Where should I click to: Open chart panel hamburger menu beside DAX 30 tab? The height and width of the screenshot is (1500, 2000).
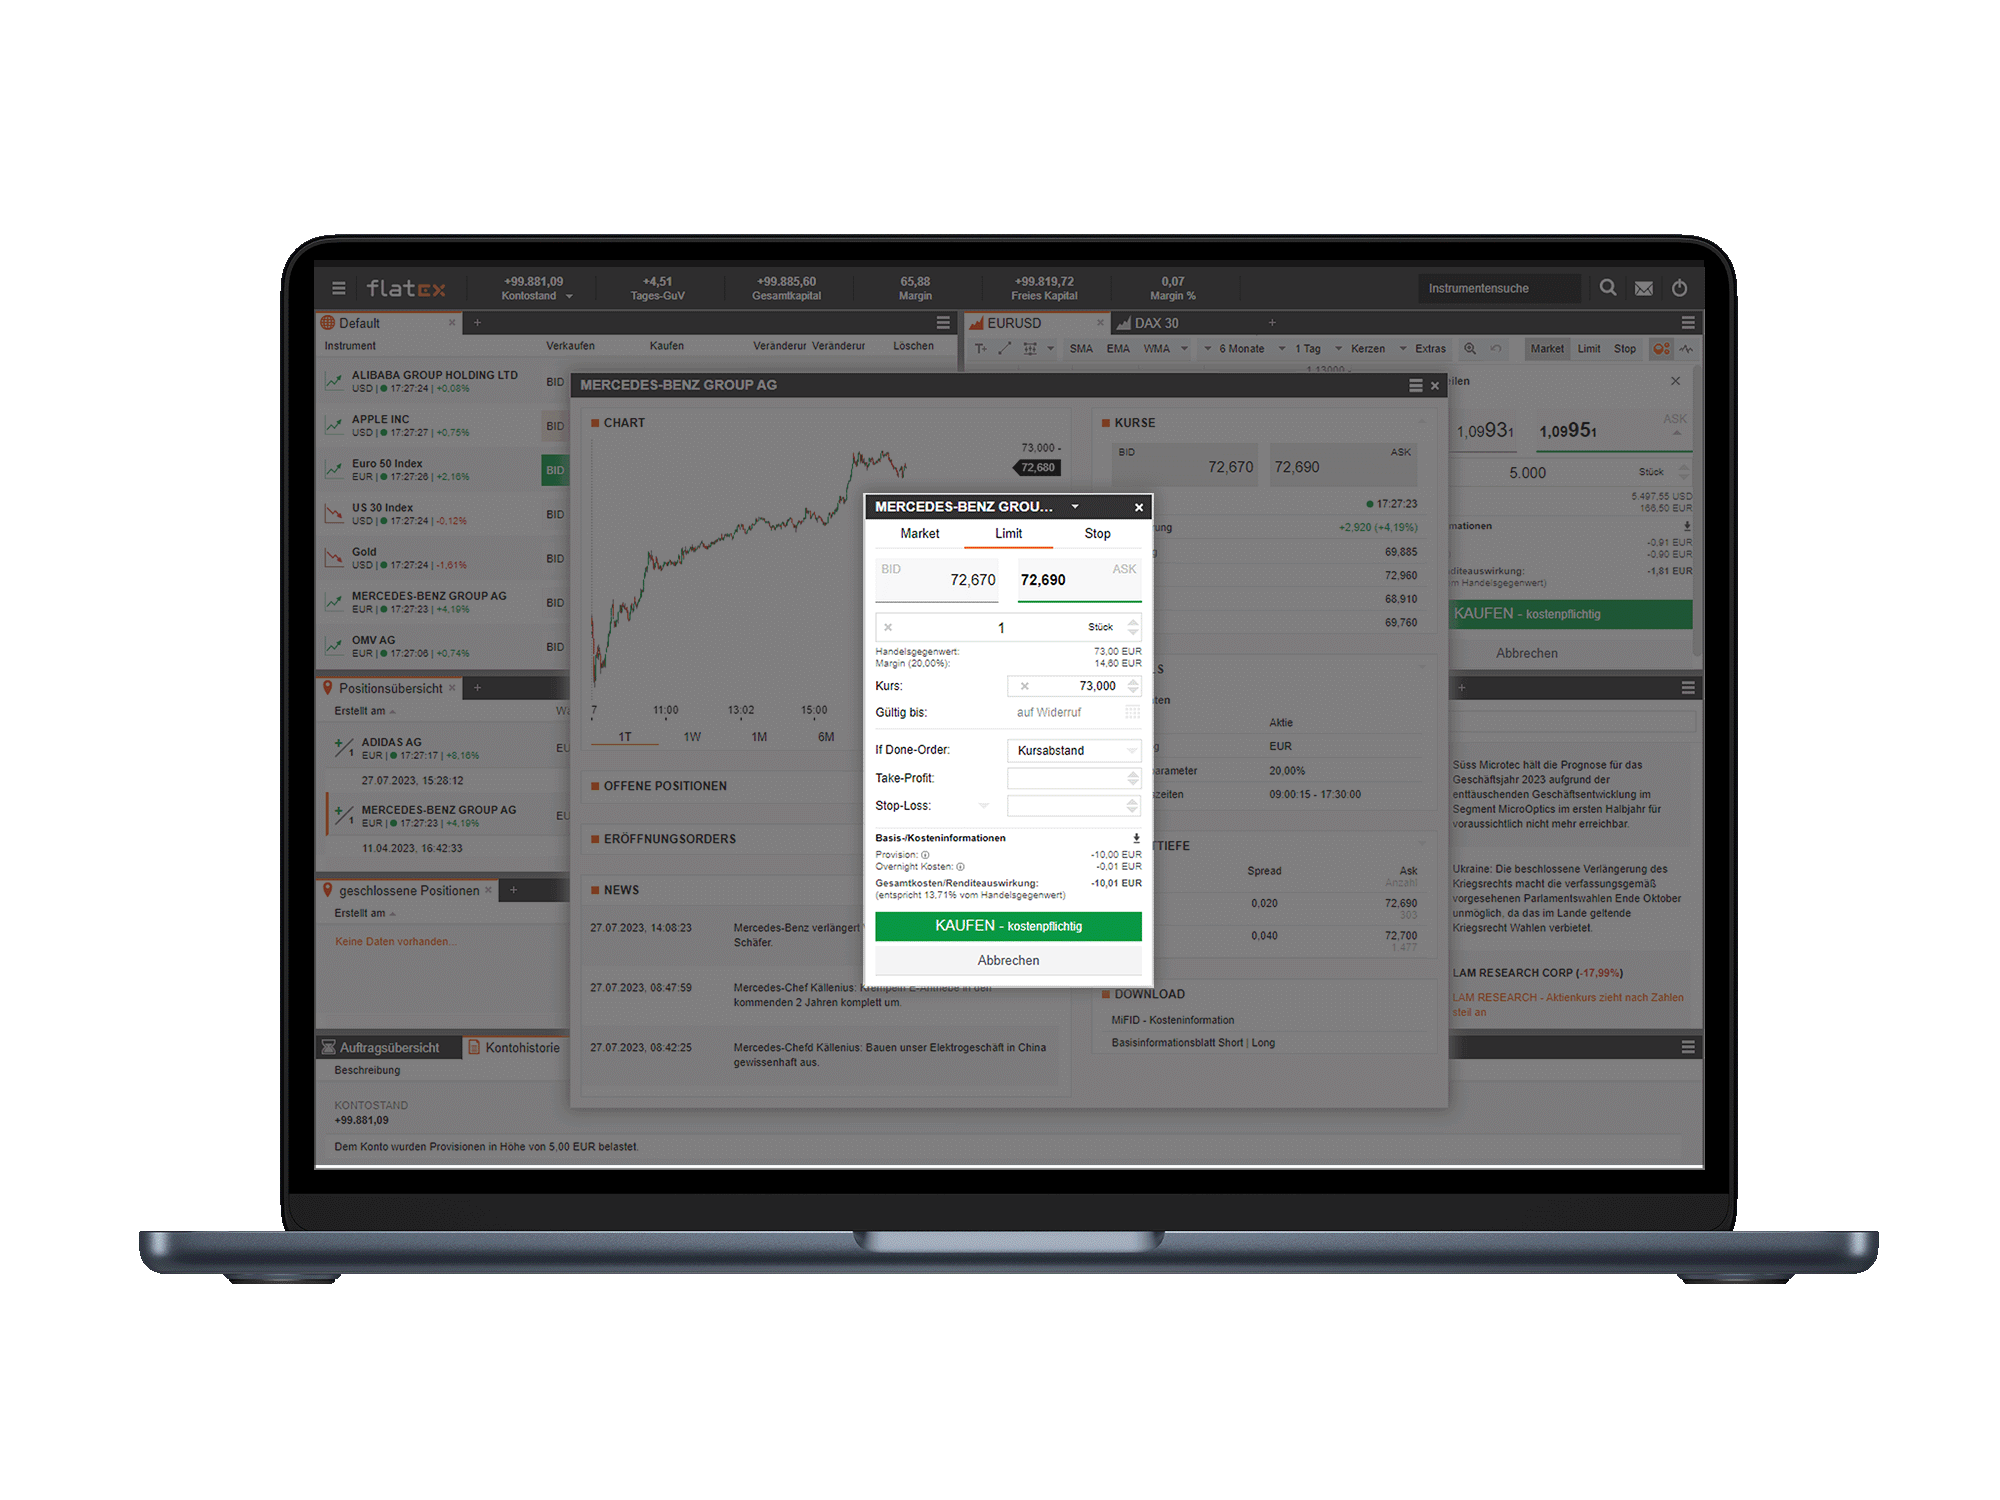click(1688, 323)
